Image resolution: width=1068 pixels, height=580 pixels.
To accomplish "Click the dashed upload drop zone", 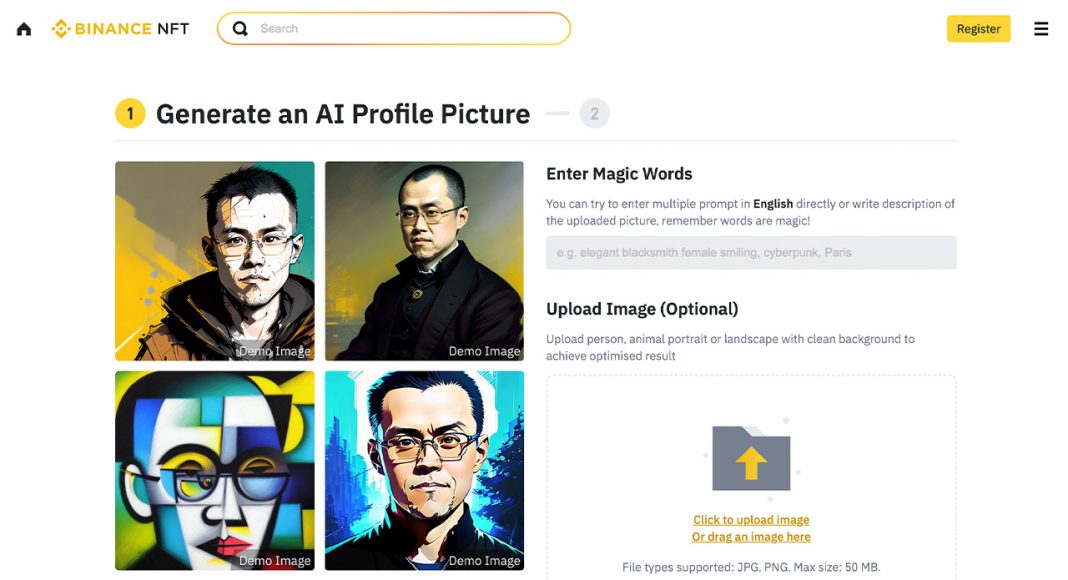I will (x=751, y=477).
